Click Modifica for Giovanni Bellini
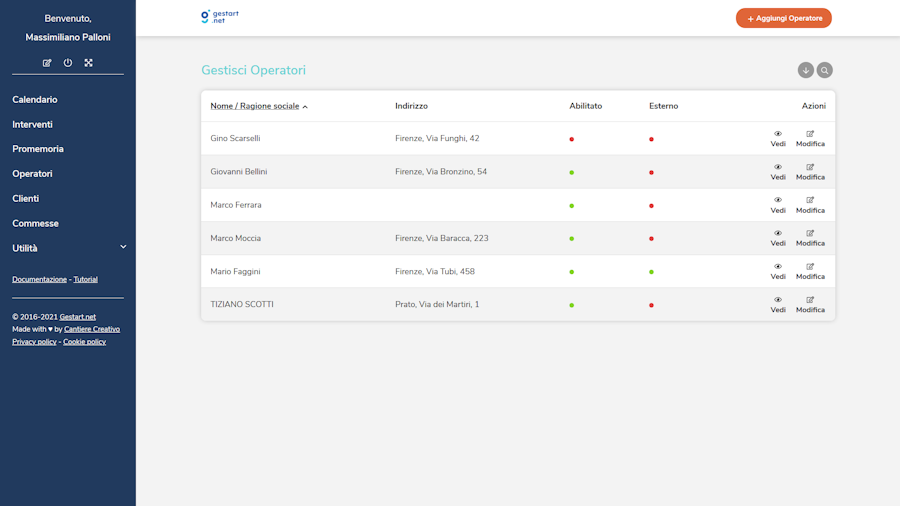The height and width of the screenshot is (506, 900). point(810,172)
